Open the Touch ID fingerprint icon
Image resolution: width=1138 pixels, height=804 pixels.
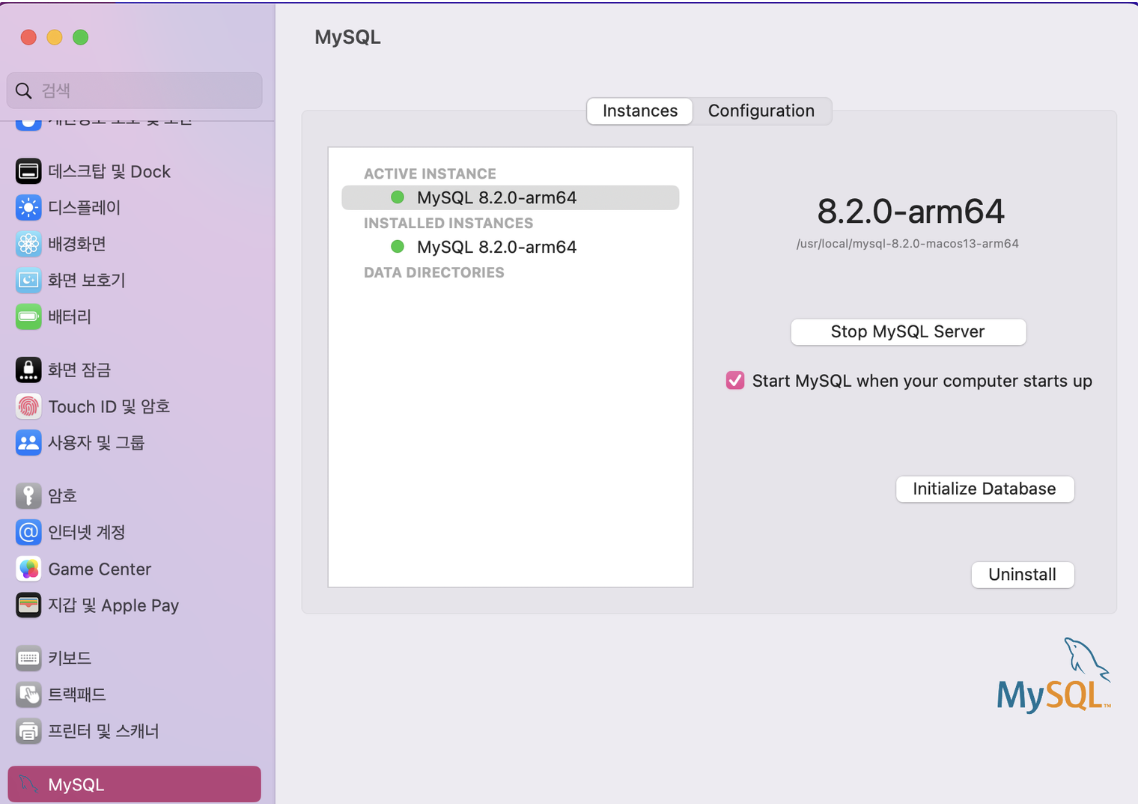tap(28, 406)
